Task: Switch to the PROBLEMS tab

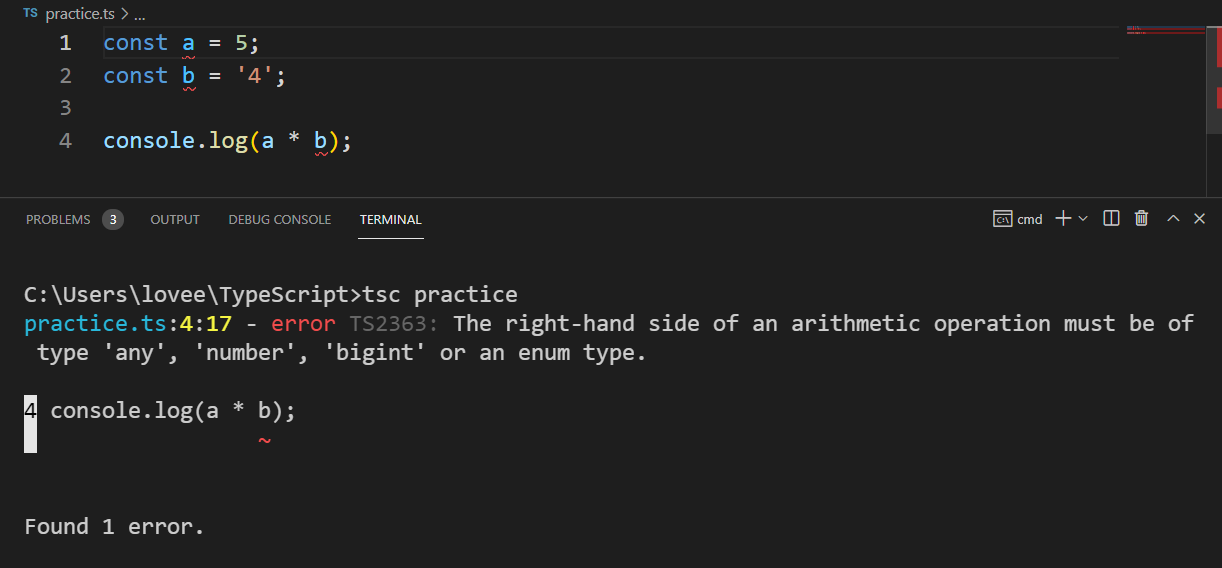Action: pyautogui.click(x=58, y=219)
